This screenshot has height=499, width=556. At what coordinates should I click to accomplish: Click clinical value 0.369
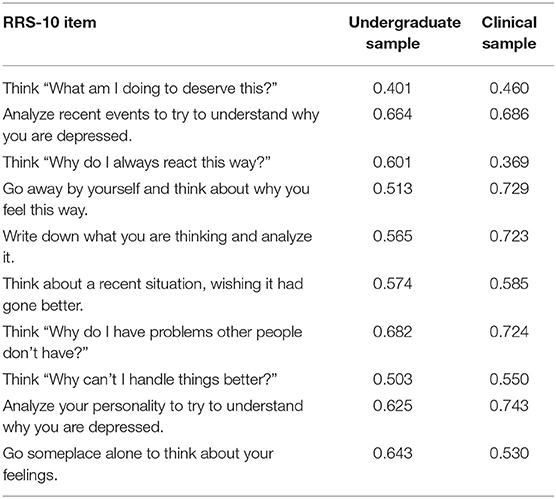pos(509,162)
